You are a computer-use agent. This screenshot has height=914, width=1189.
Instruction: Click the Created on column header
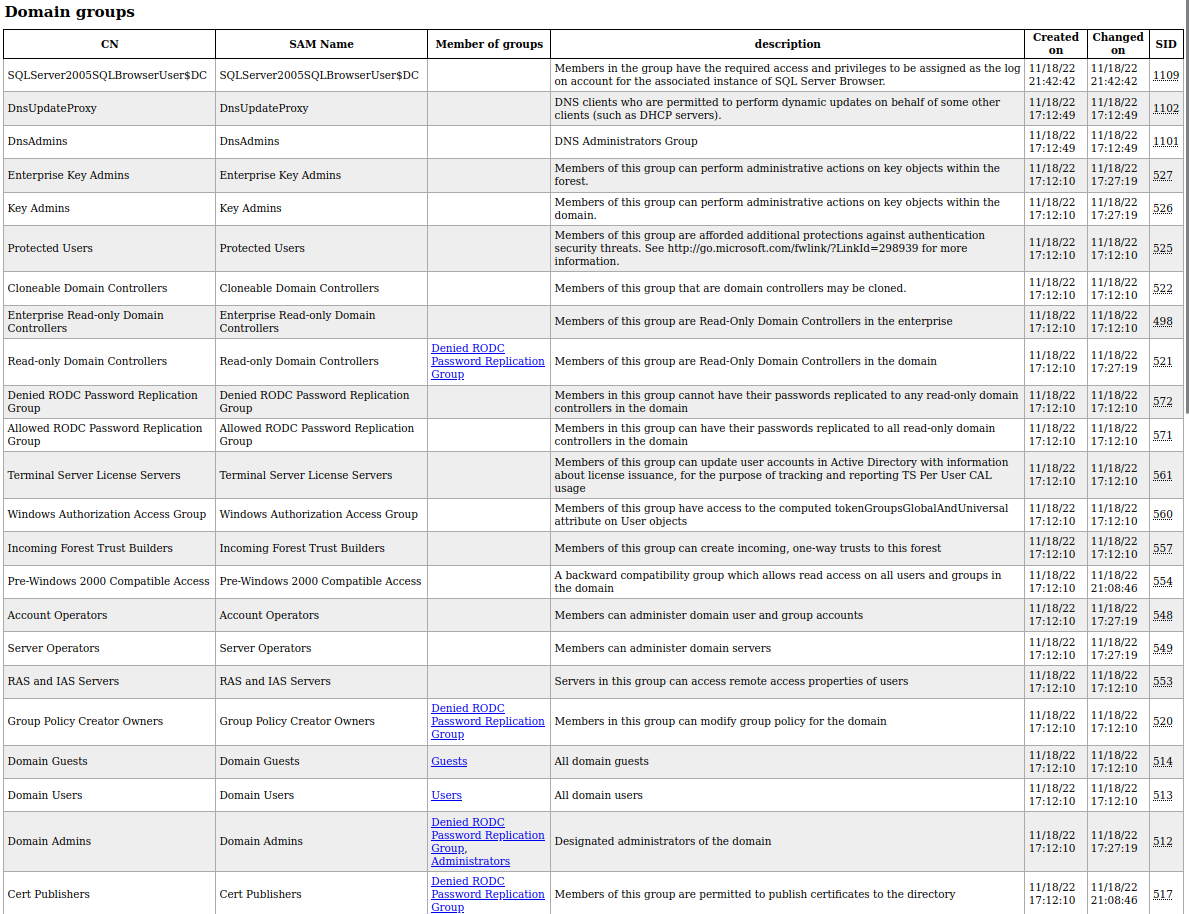tap(1056, 44)
